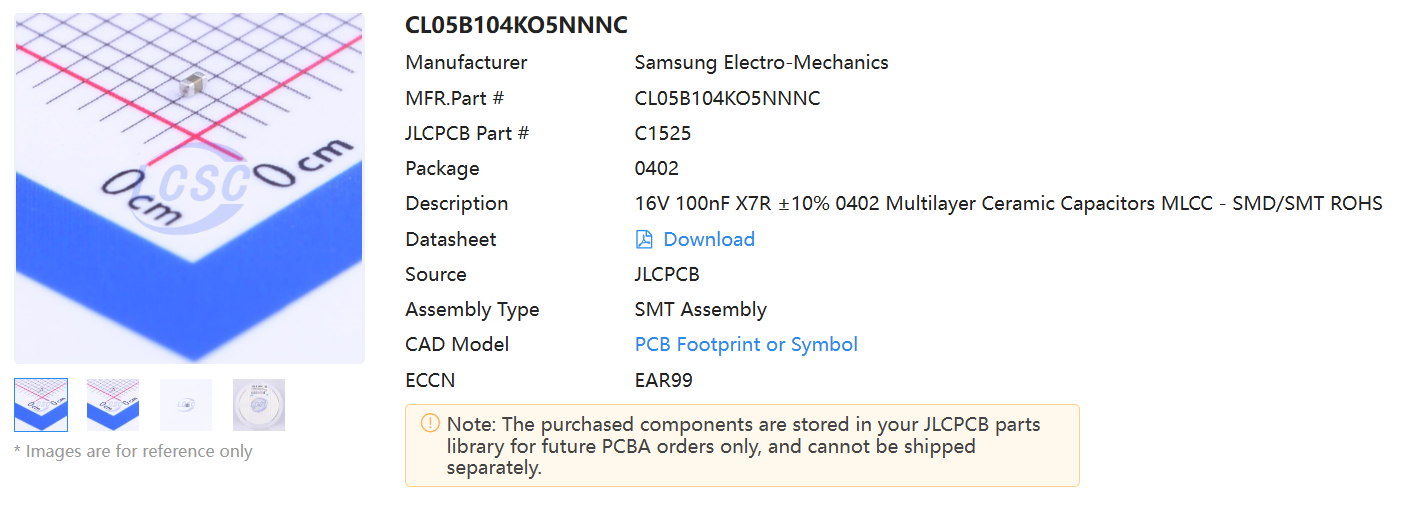
Task: Select the fourth thumbnail showing the reel
Action: click(259, 405)
